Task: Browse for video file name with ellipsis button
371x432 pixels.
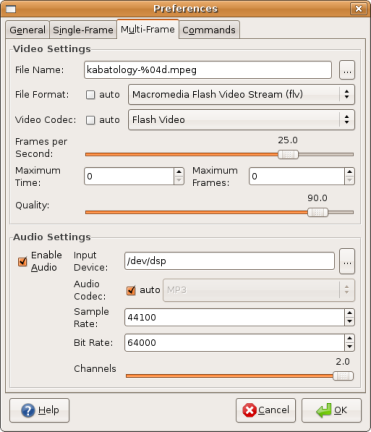Action: tap(347, 70)
